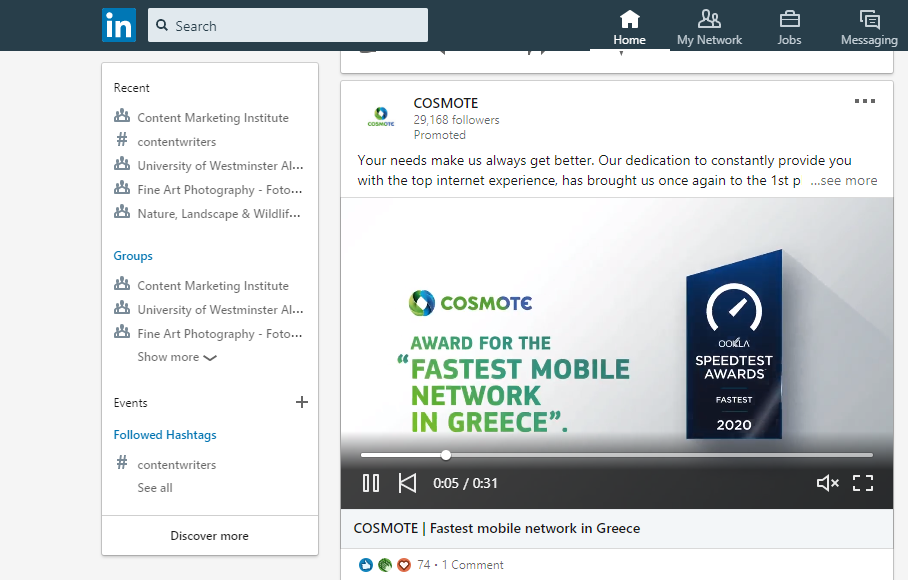The image size is (908, 580).
Task: Click the like reaction icon
Action: tap(366, 565)
